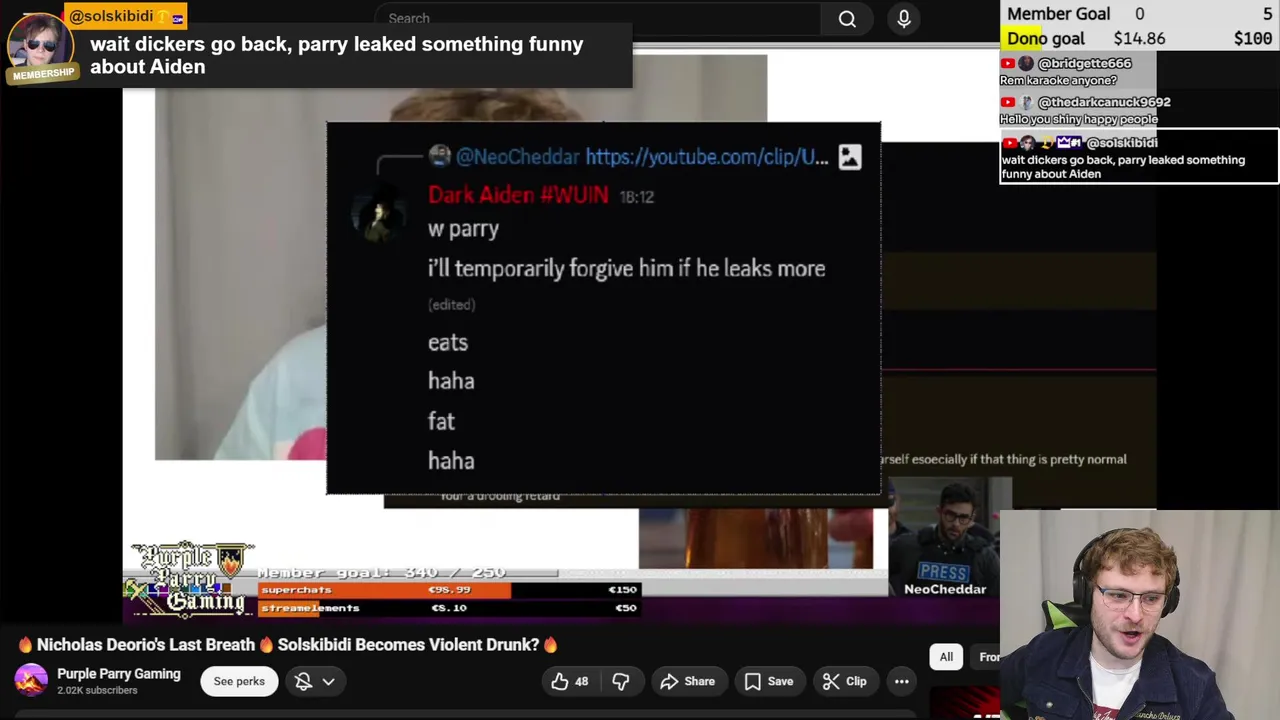Like the video with thumbs up
The image size is (1280, 720).
coord(570,681)
